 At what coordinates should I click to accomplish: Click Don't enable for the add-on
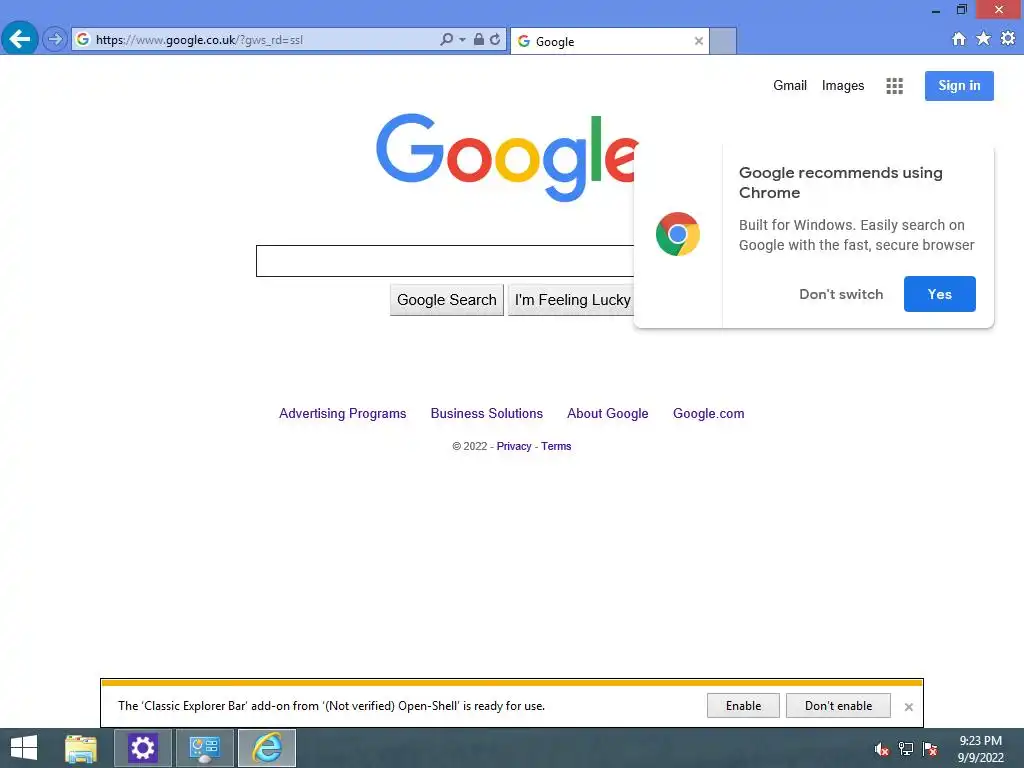838,705
